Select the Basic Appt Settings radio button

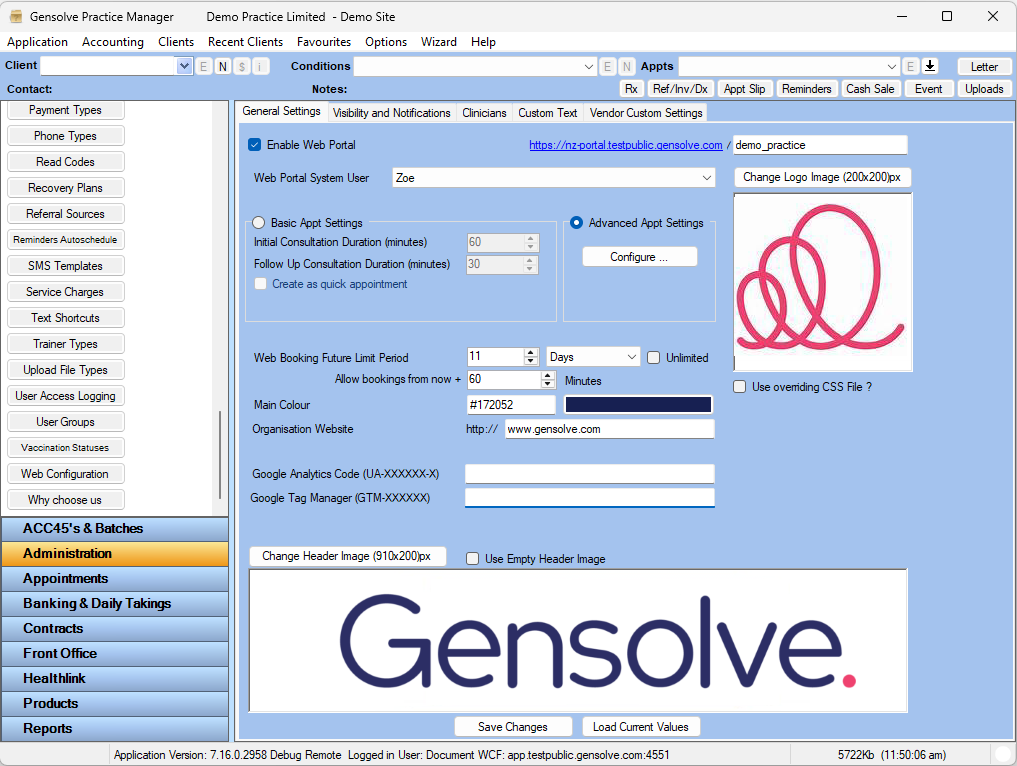259,223
